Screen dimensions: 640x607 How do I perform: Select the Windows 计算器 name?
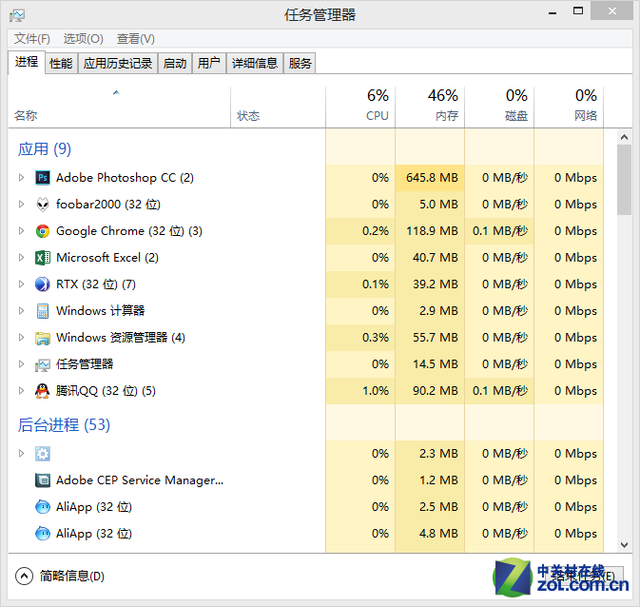pyautogui.click(x=100, y=311)
